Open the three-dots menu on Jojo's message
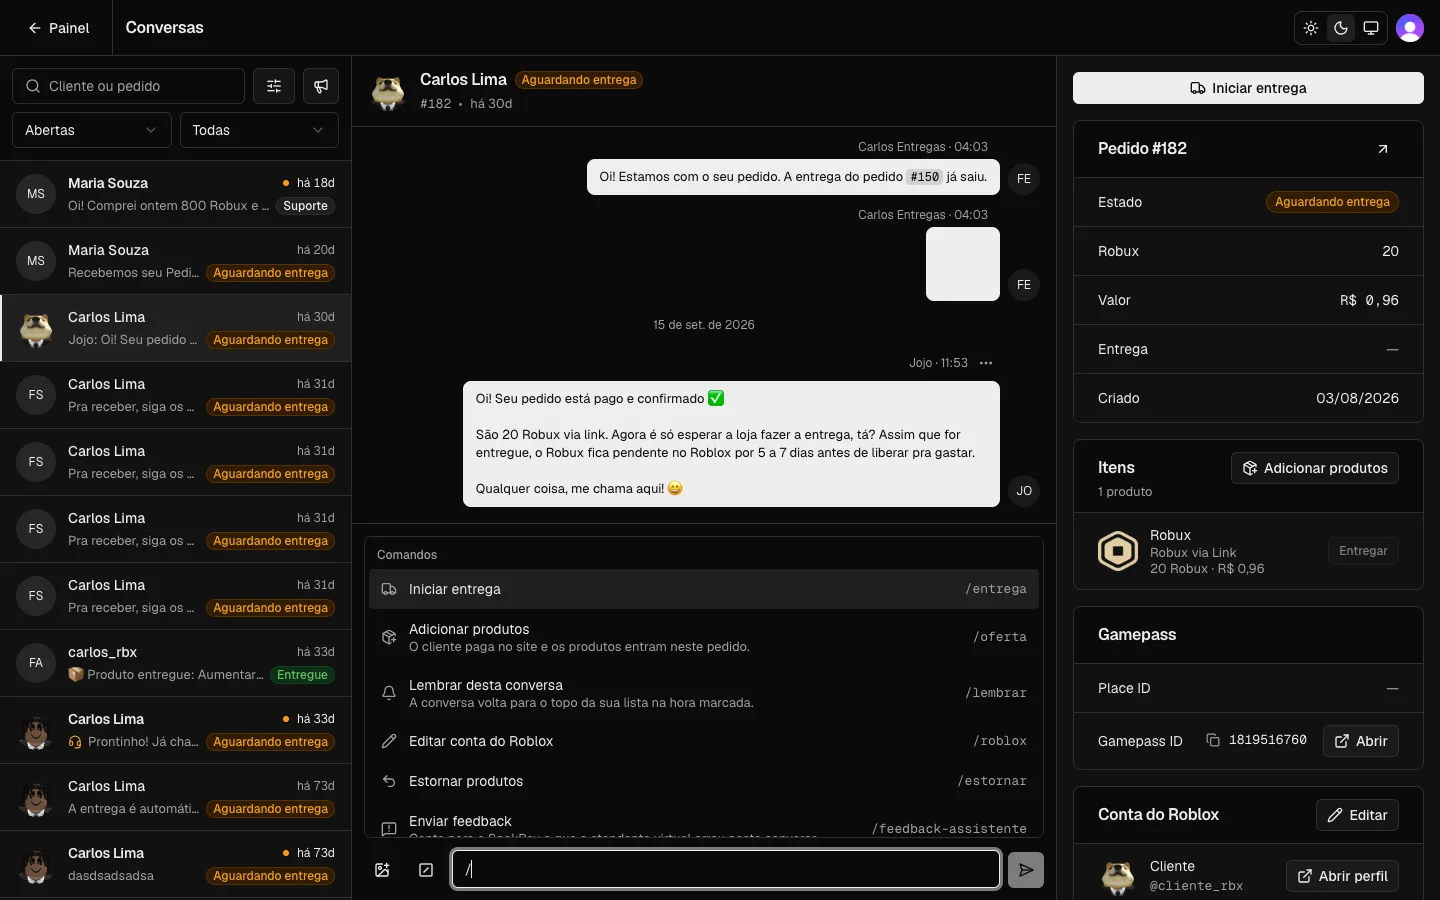This screenshot has width=1440, height=900. click(x=986, y=363)
